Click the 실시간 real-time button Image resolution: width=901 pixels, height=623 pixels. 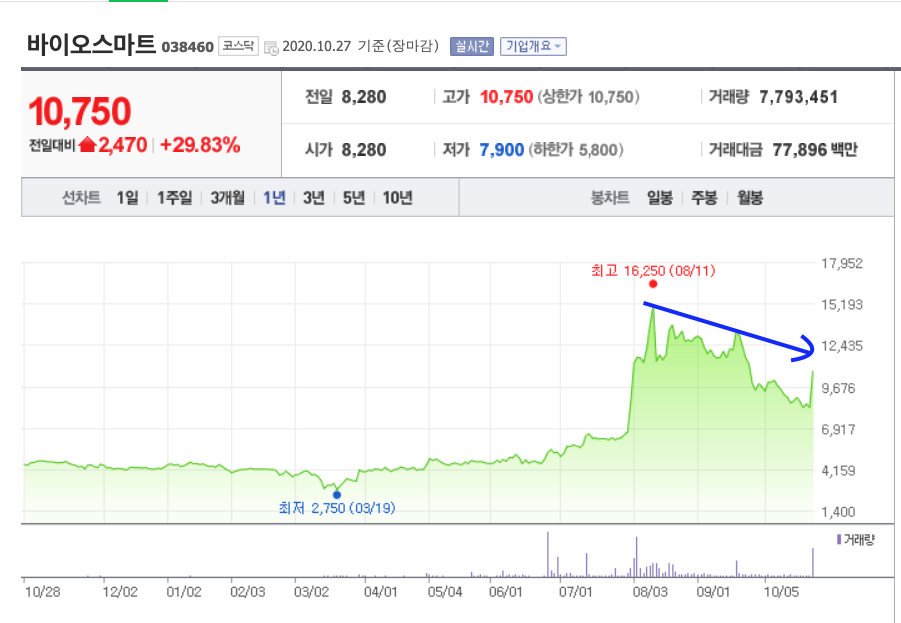click(472, 47)
